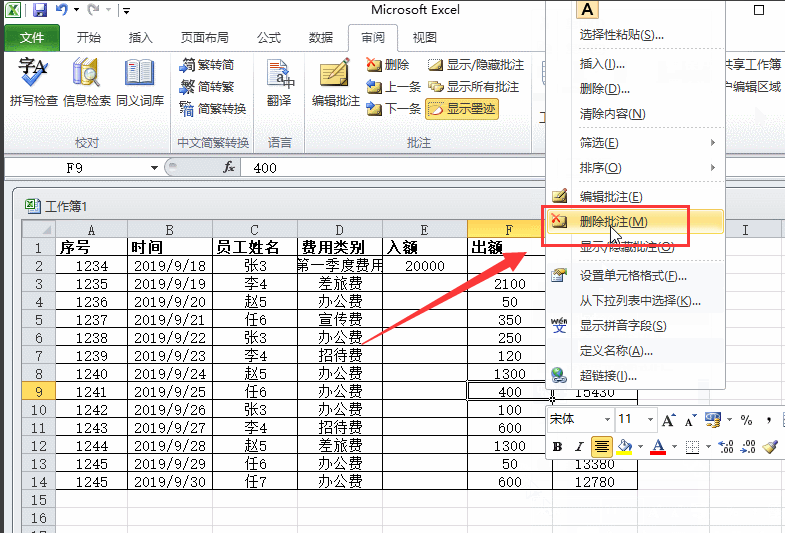Choose 超链接(I)... in context menu
The image size is (785, 533).
(x=635, y=376)
